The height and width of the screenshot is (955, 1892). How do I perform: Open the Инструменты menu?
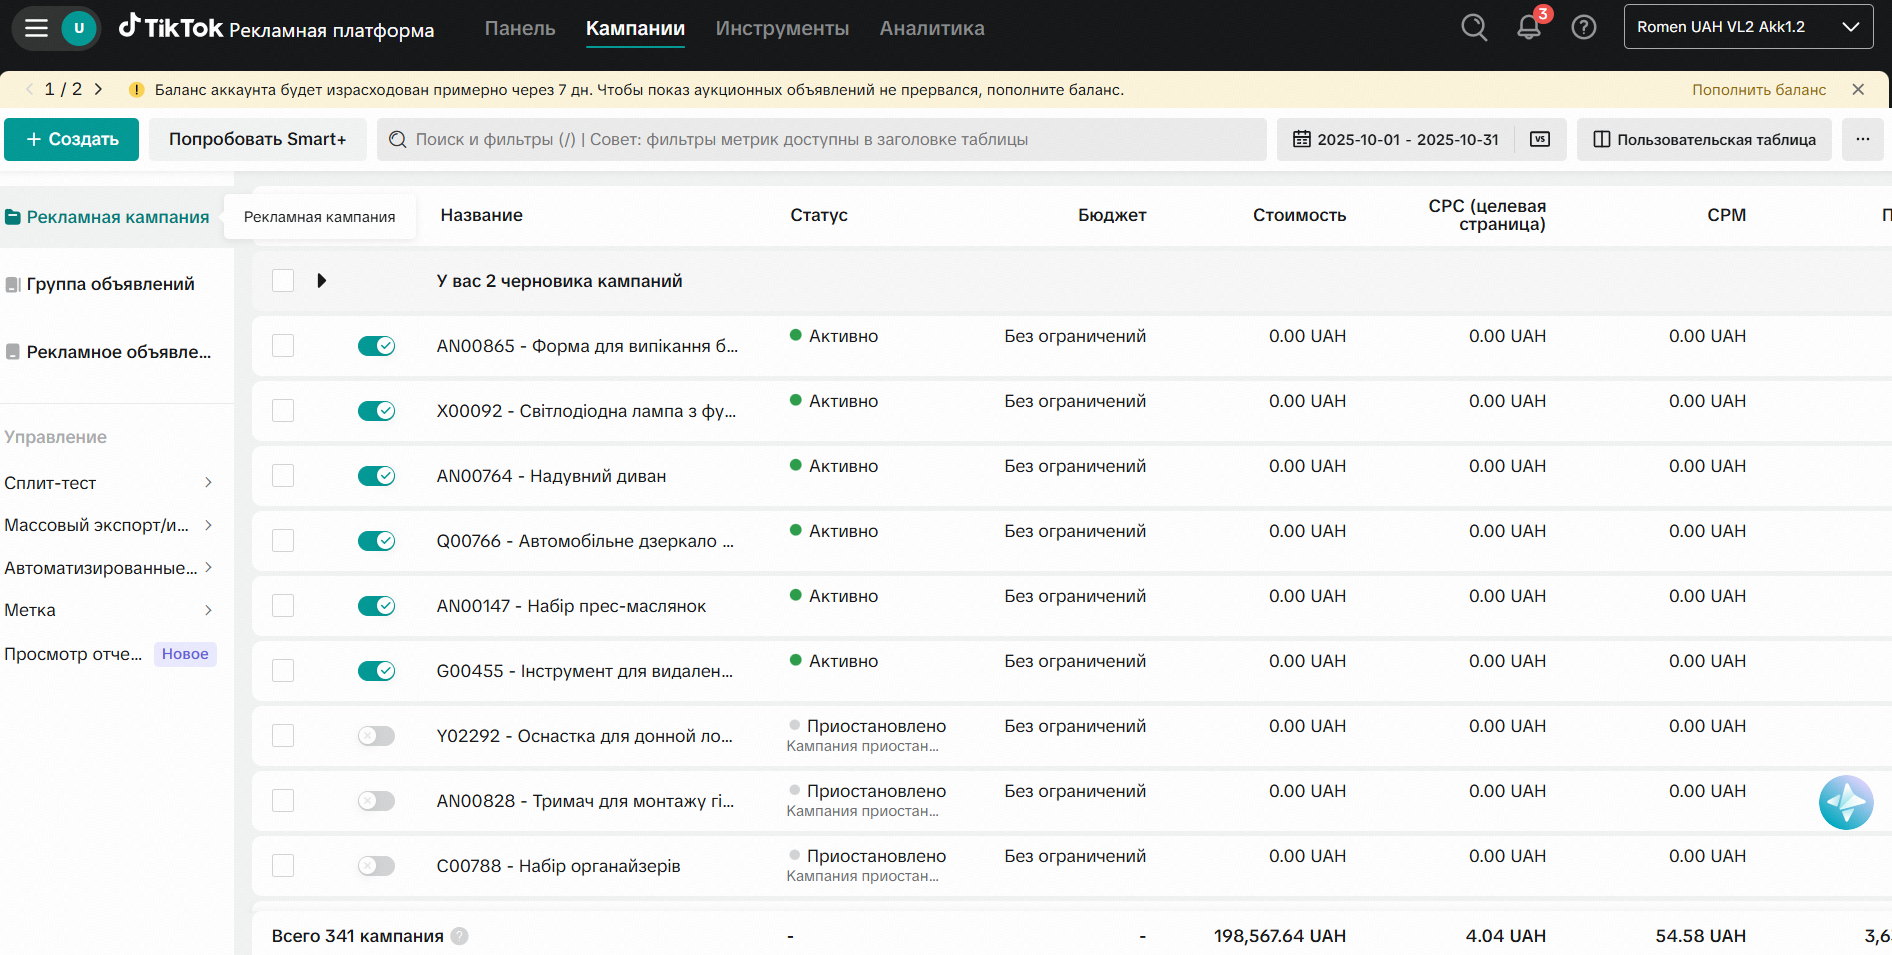pyautogui.click(x=782, y=29)
